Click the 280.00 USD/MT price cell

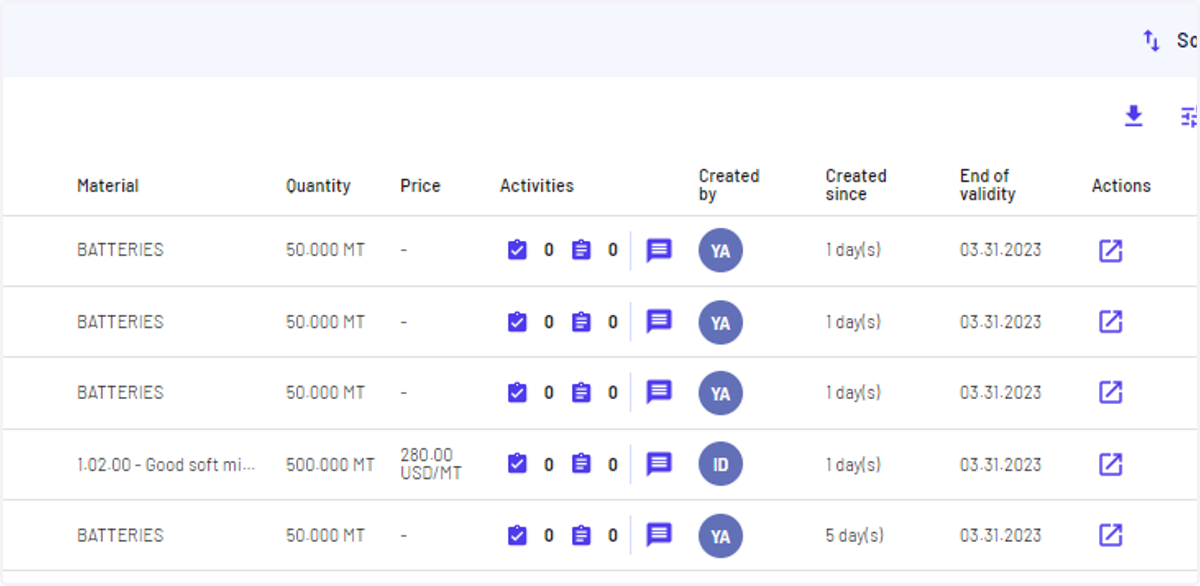click(x=431, y=464)
